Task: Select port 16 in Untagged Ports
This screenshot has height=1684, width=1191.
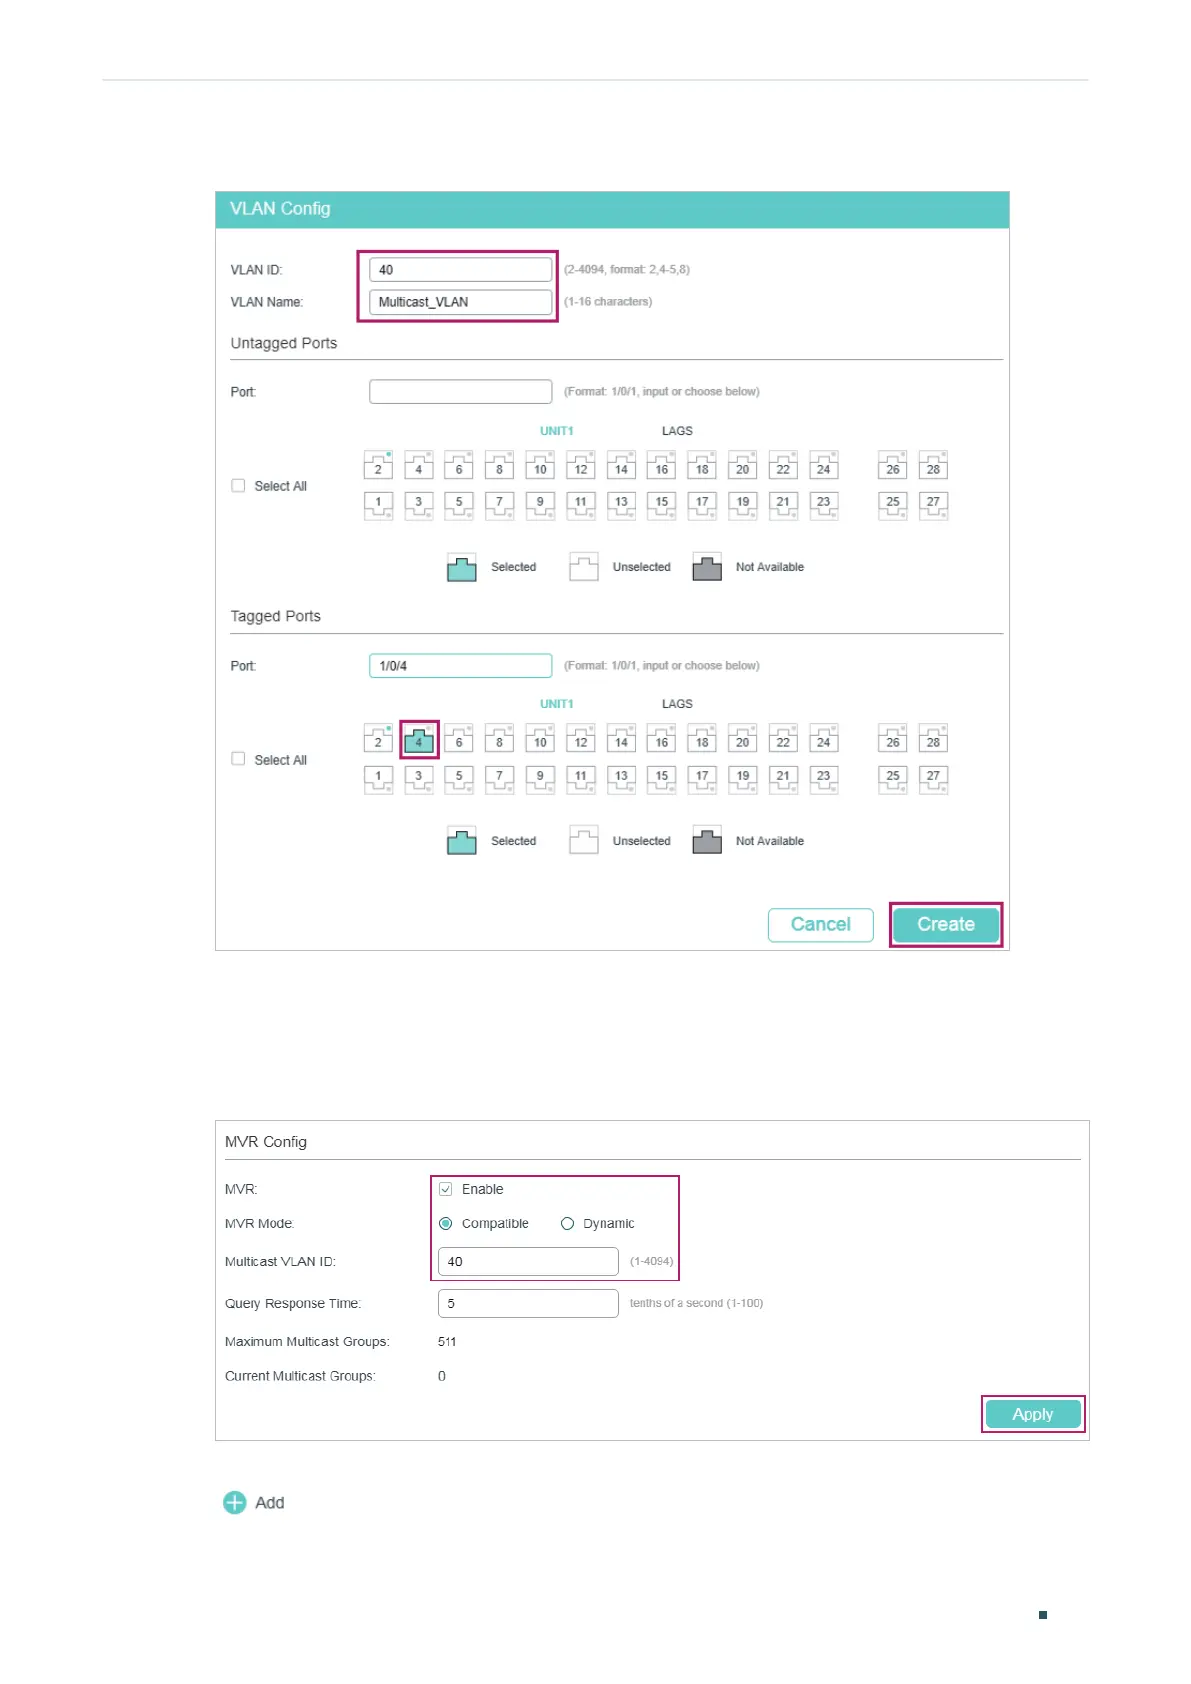Action: (x=662, y=466)
